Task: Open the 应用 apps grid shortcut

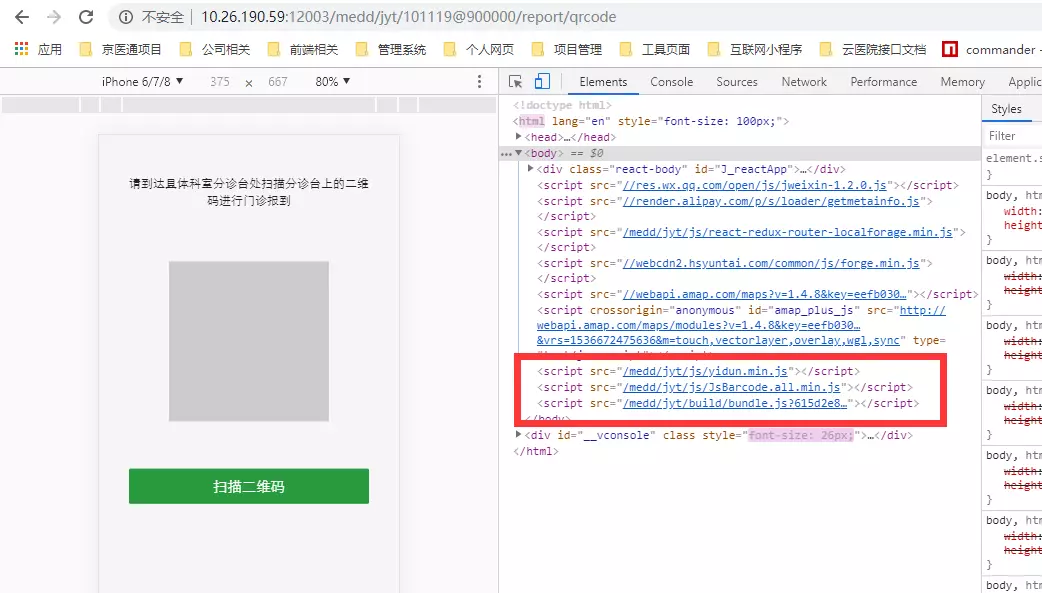Action: tap(39, 49)
